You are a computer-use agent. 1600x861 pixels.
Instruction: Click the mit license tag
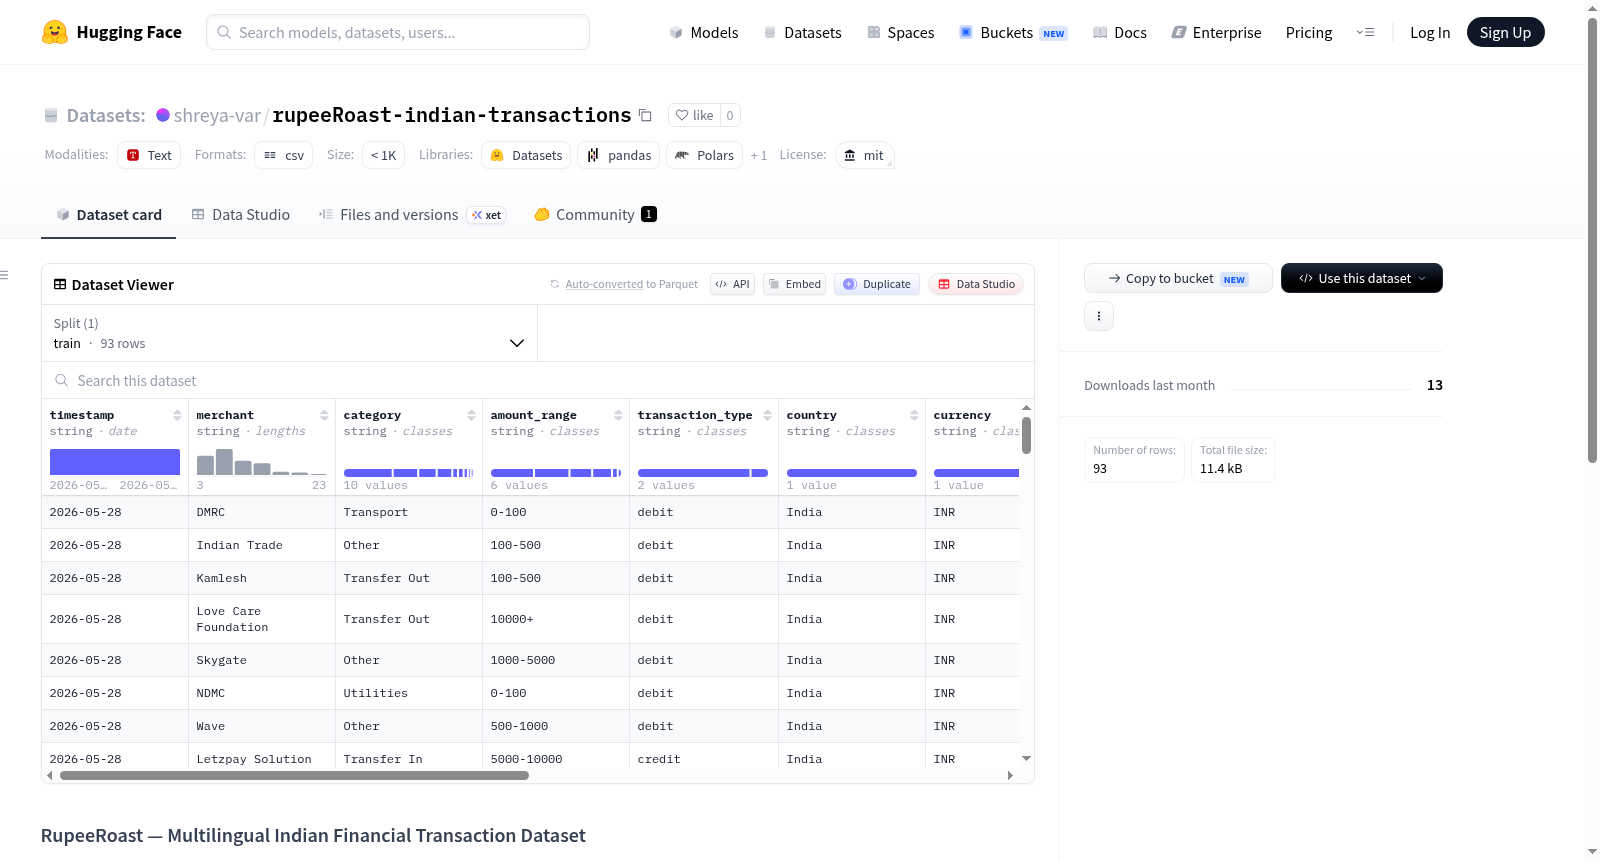pyautogui.click(x=864, y=155)
